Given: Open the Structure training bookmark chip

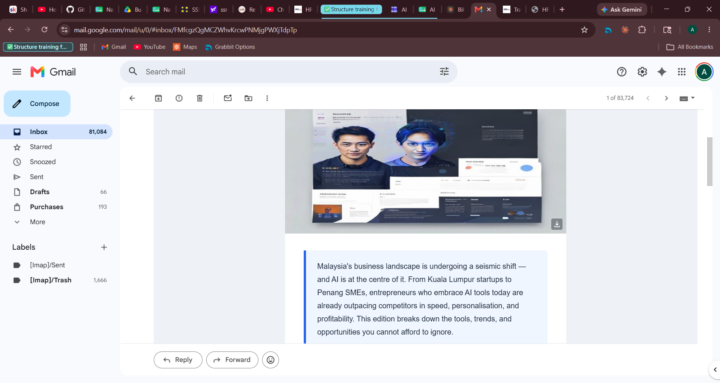Looking at the screenshot, I should 38,47.
